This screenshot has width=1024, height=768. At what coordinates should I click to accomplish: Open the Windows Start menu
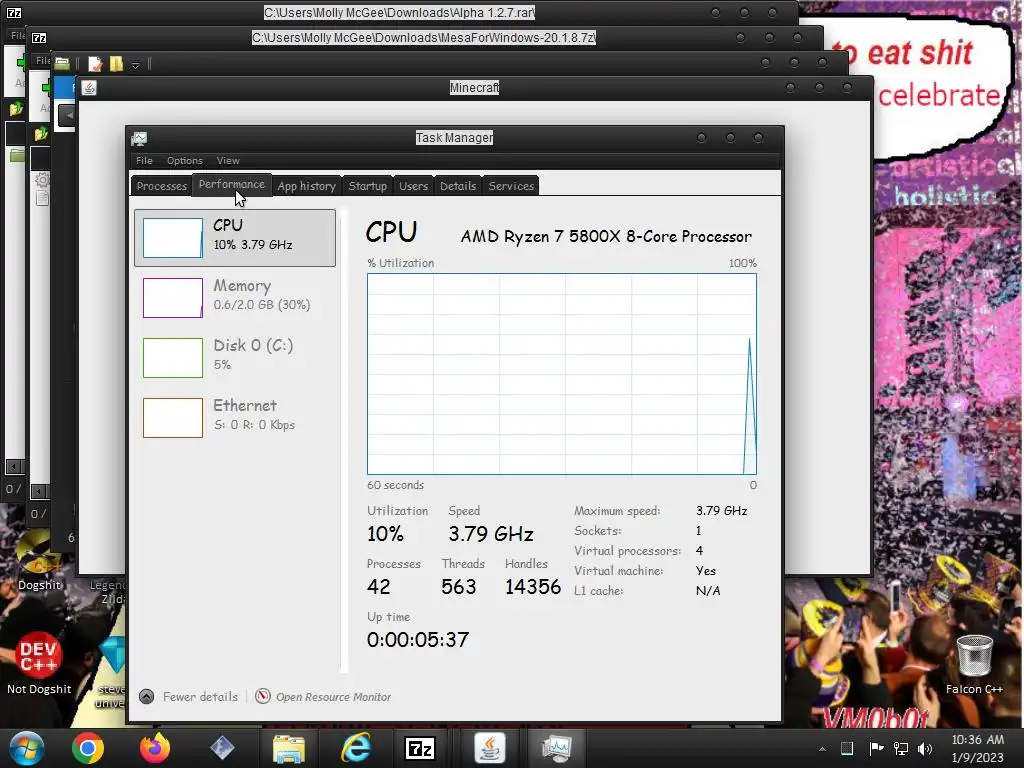point(27,748)
